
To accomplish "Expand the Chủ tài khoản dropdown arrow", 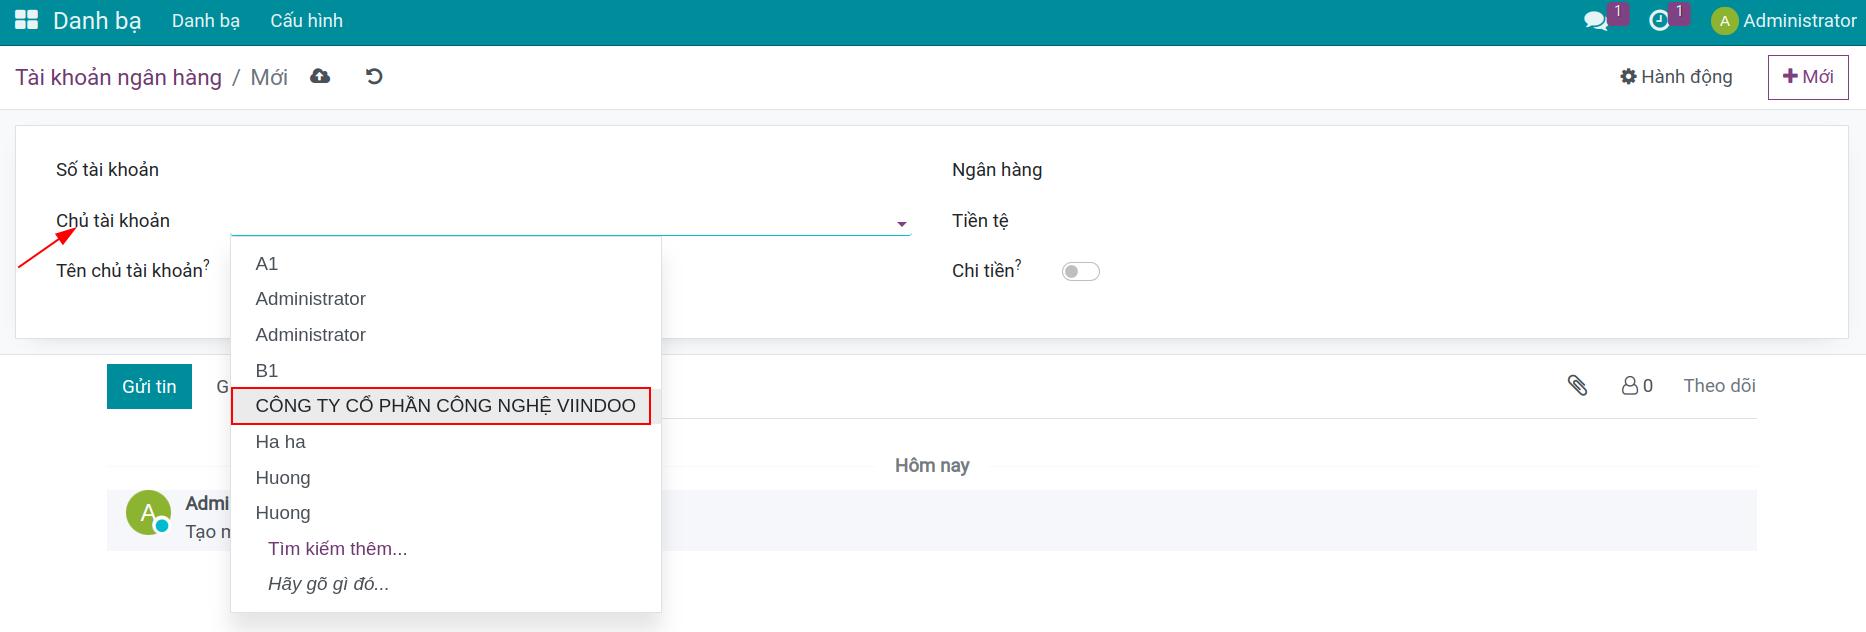I will coord(902,224).
